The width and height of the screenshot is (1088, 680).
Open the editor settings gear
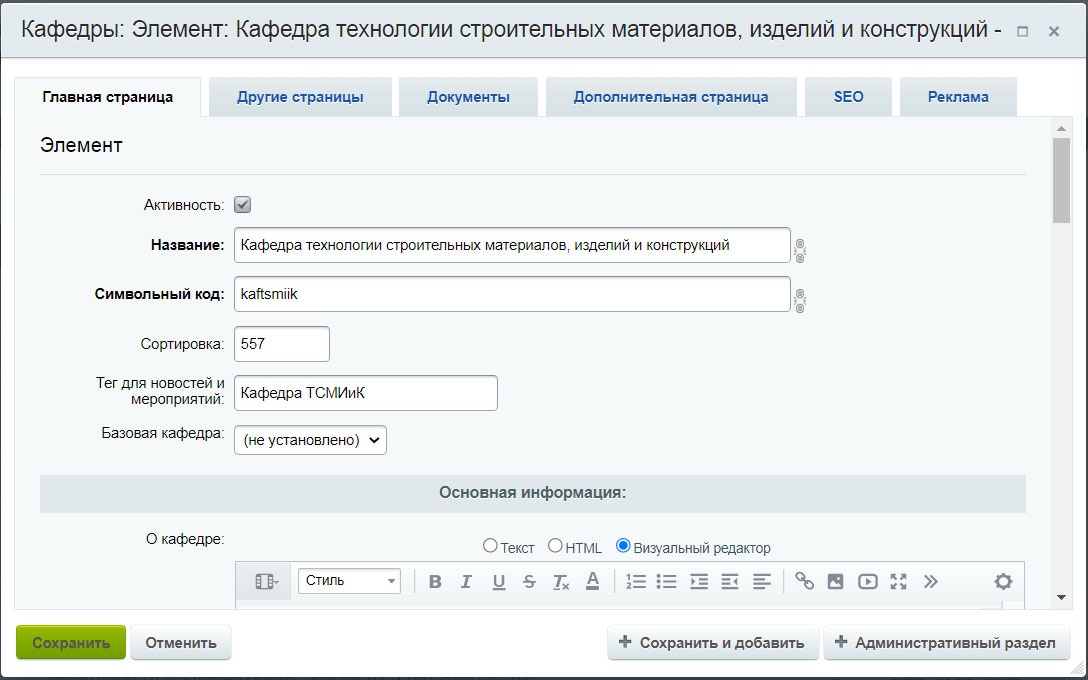pyautogui.click(x=1003, y=581)
